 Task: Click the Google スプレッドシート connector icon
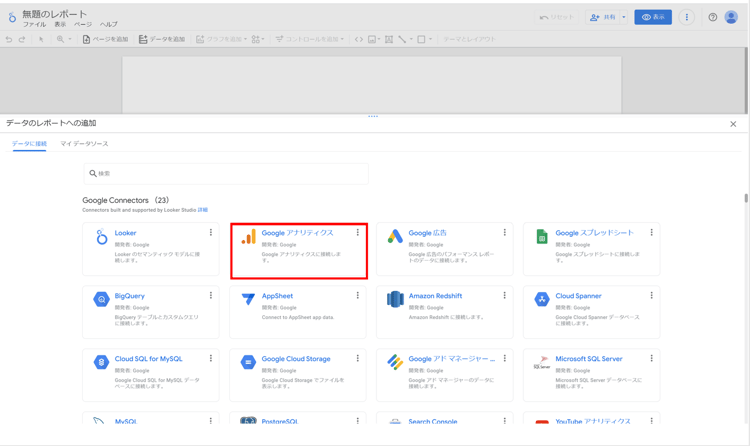coord(542,237)
